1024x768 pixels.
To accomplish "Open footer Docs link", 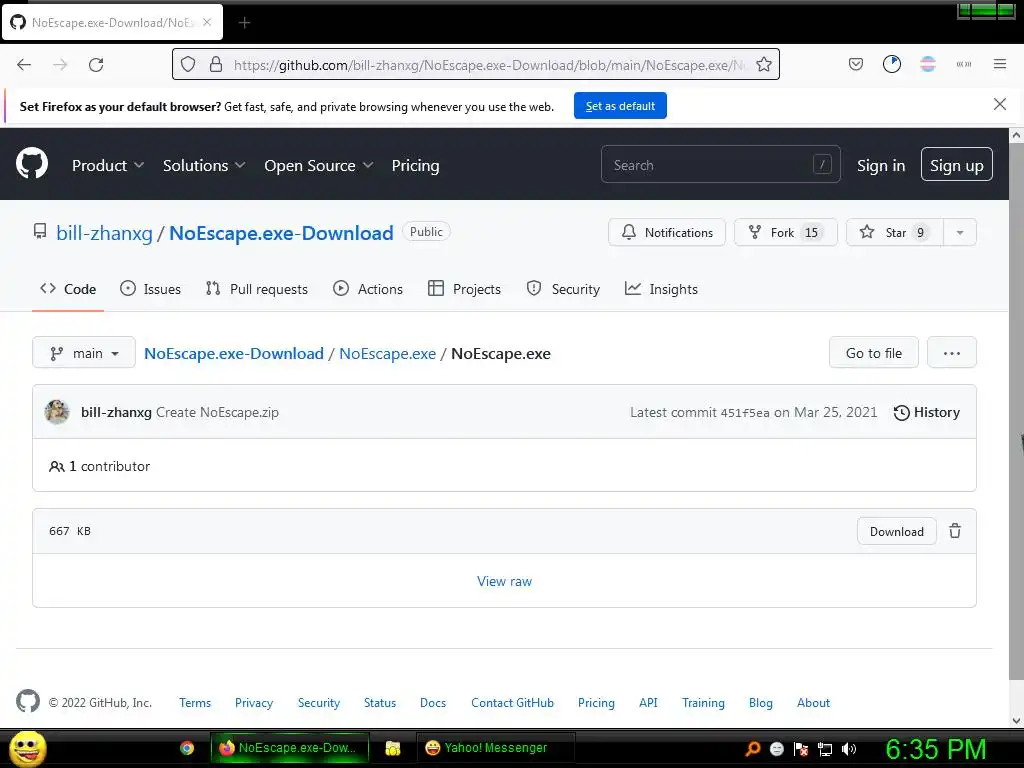I will pos(433,703).
